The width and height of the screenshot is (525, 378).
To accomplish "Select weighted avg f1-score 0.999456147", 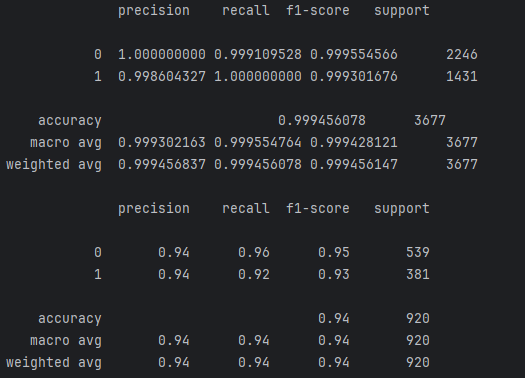I will tap(354, 165).
